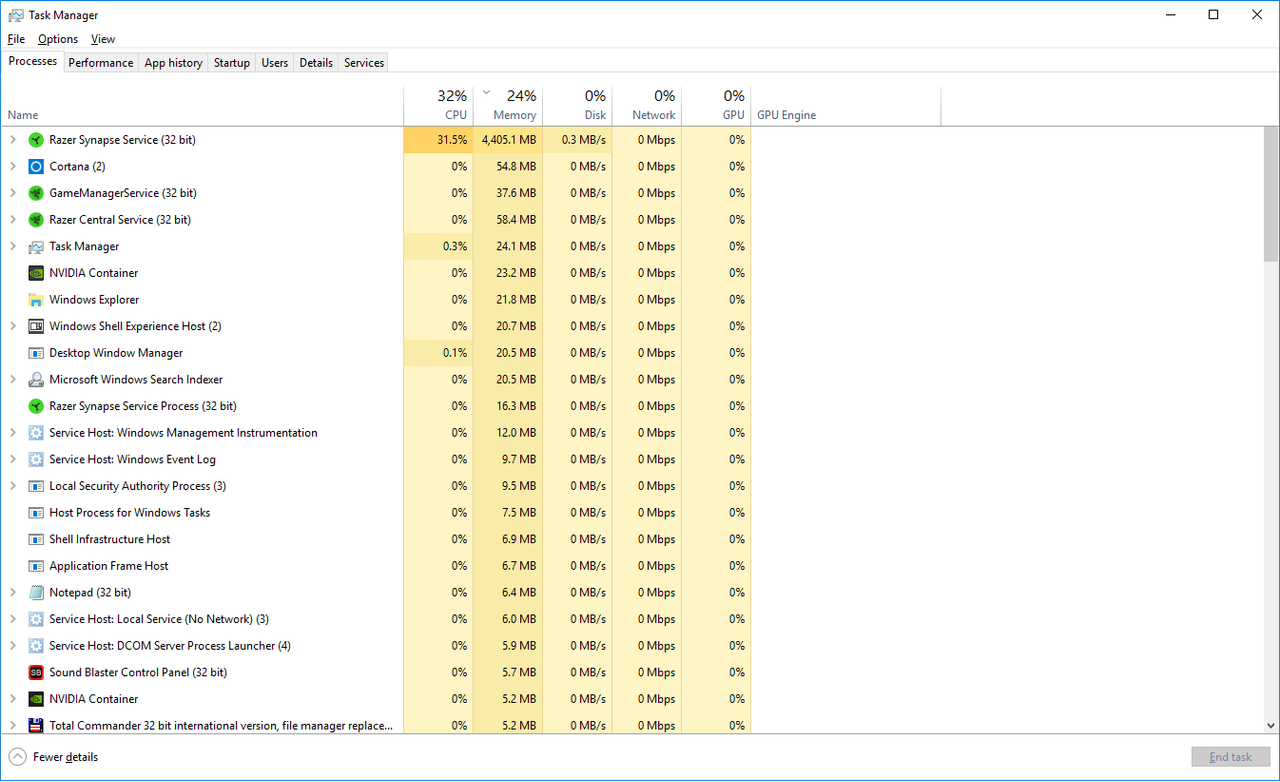Click the DCOM Server Process Launcher icon
Screen dimensions: 1280x782
pyautogui.click(x=36, y=646)
